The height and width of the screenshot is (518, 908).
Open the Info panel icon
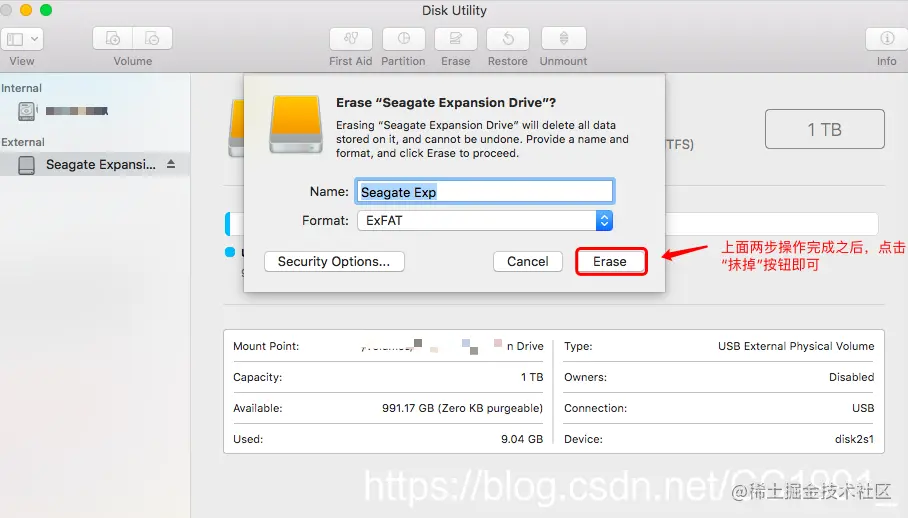887,39
